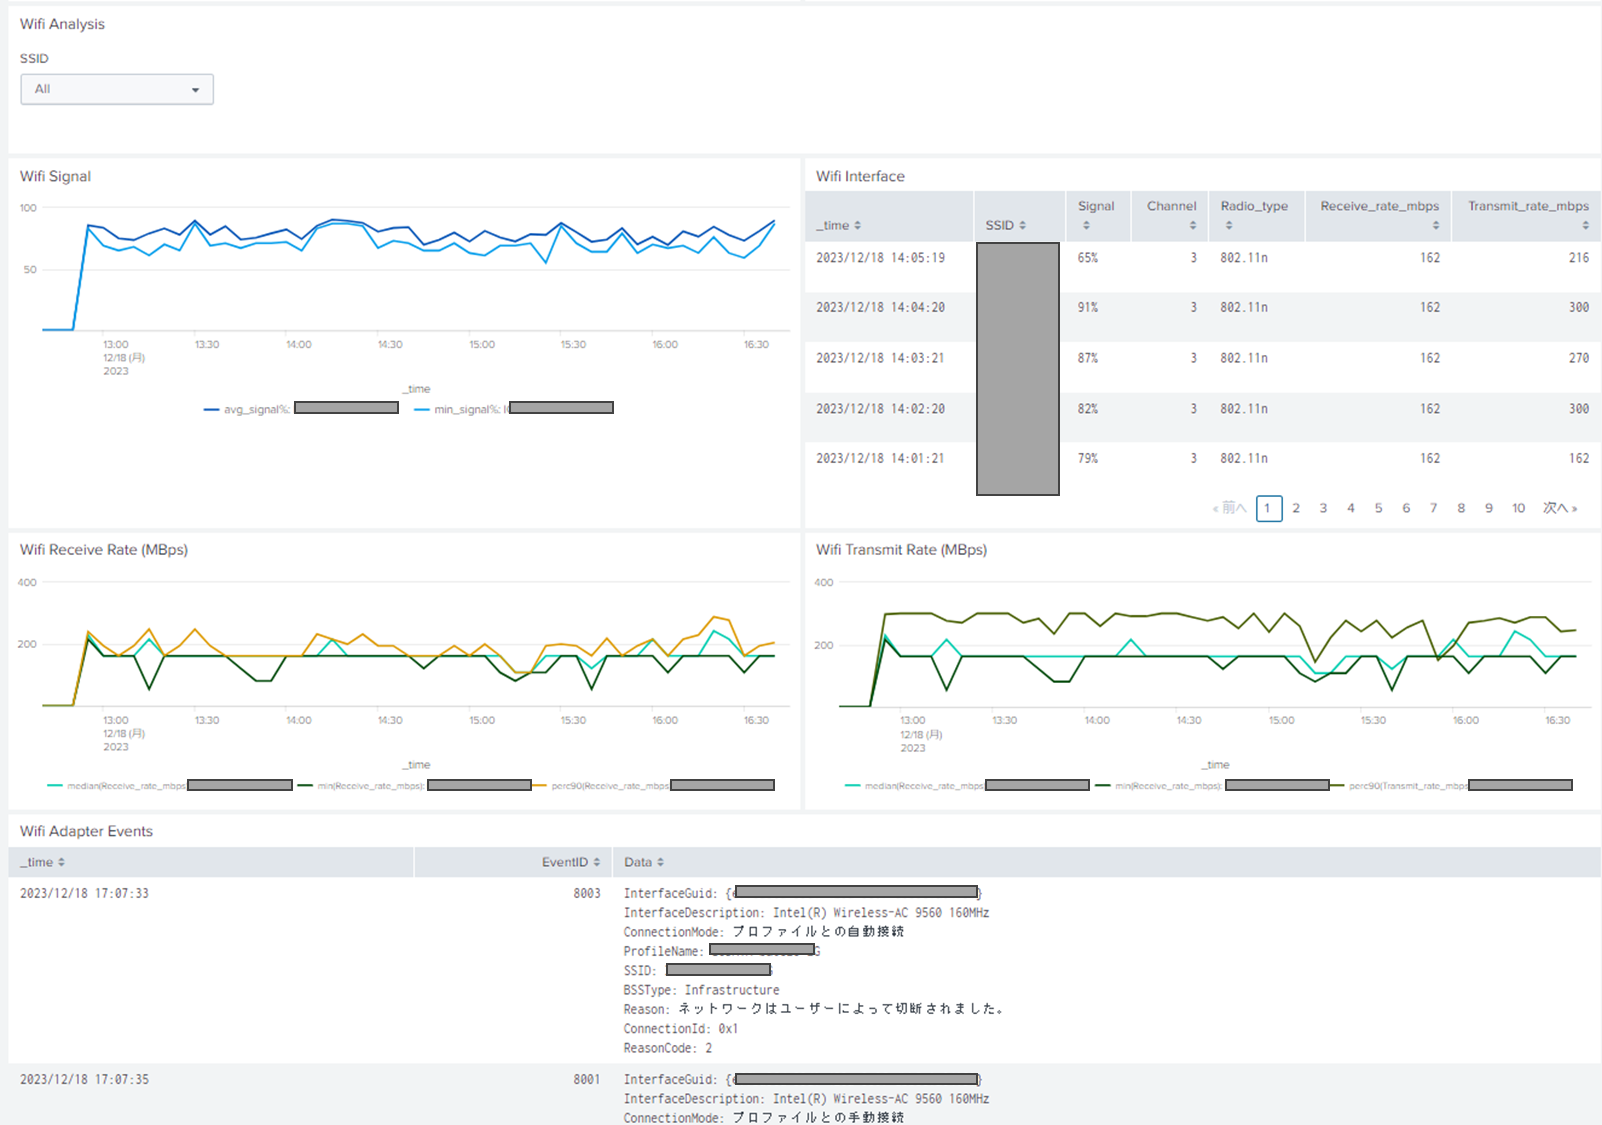Click the 79% signal cell
Image resolution: width=1602 pixels, height=1125 pixels.
[1088, 458]
